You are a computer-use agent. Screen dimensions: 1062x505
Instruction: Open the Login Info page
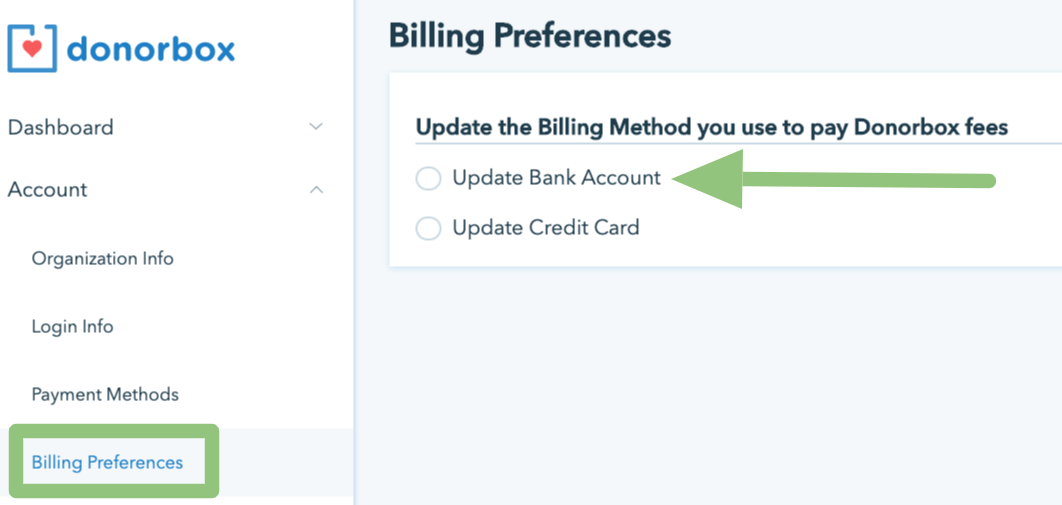click(x=73, y=326)
